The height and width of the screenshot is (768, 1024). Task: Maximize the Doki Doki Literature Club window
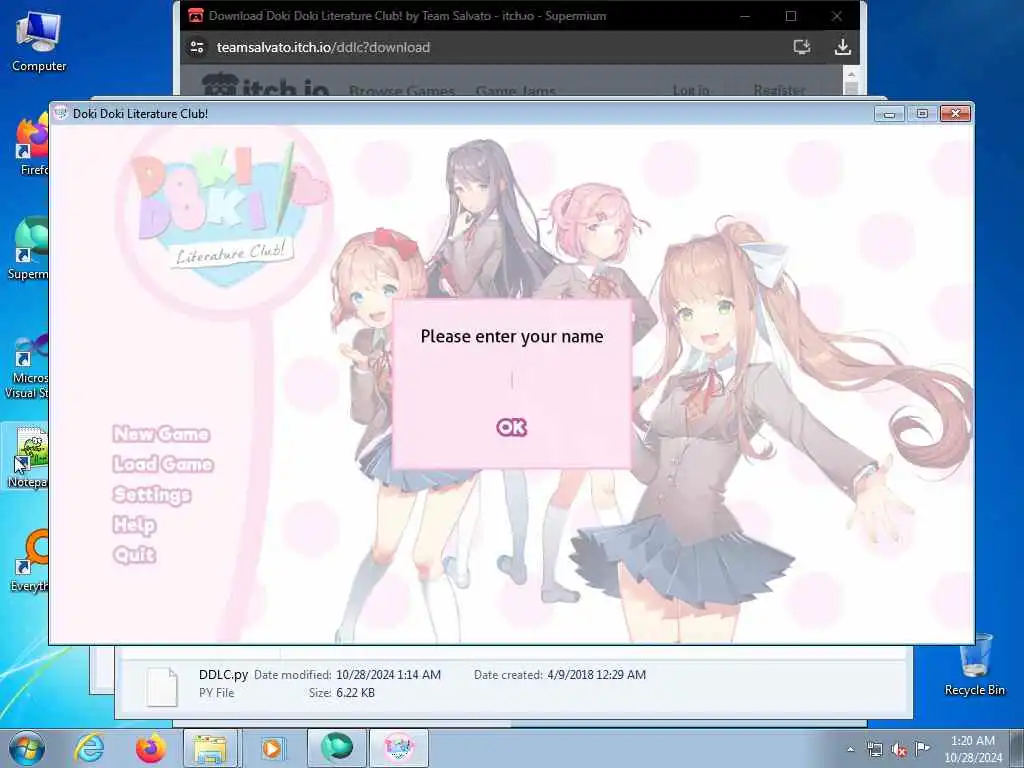922,114
